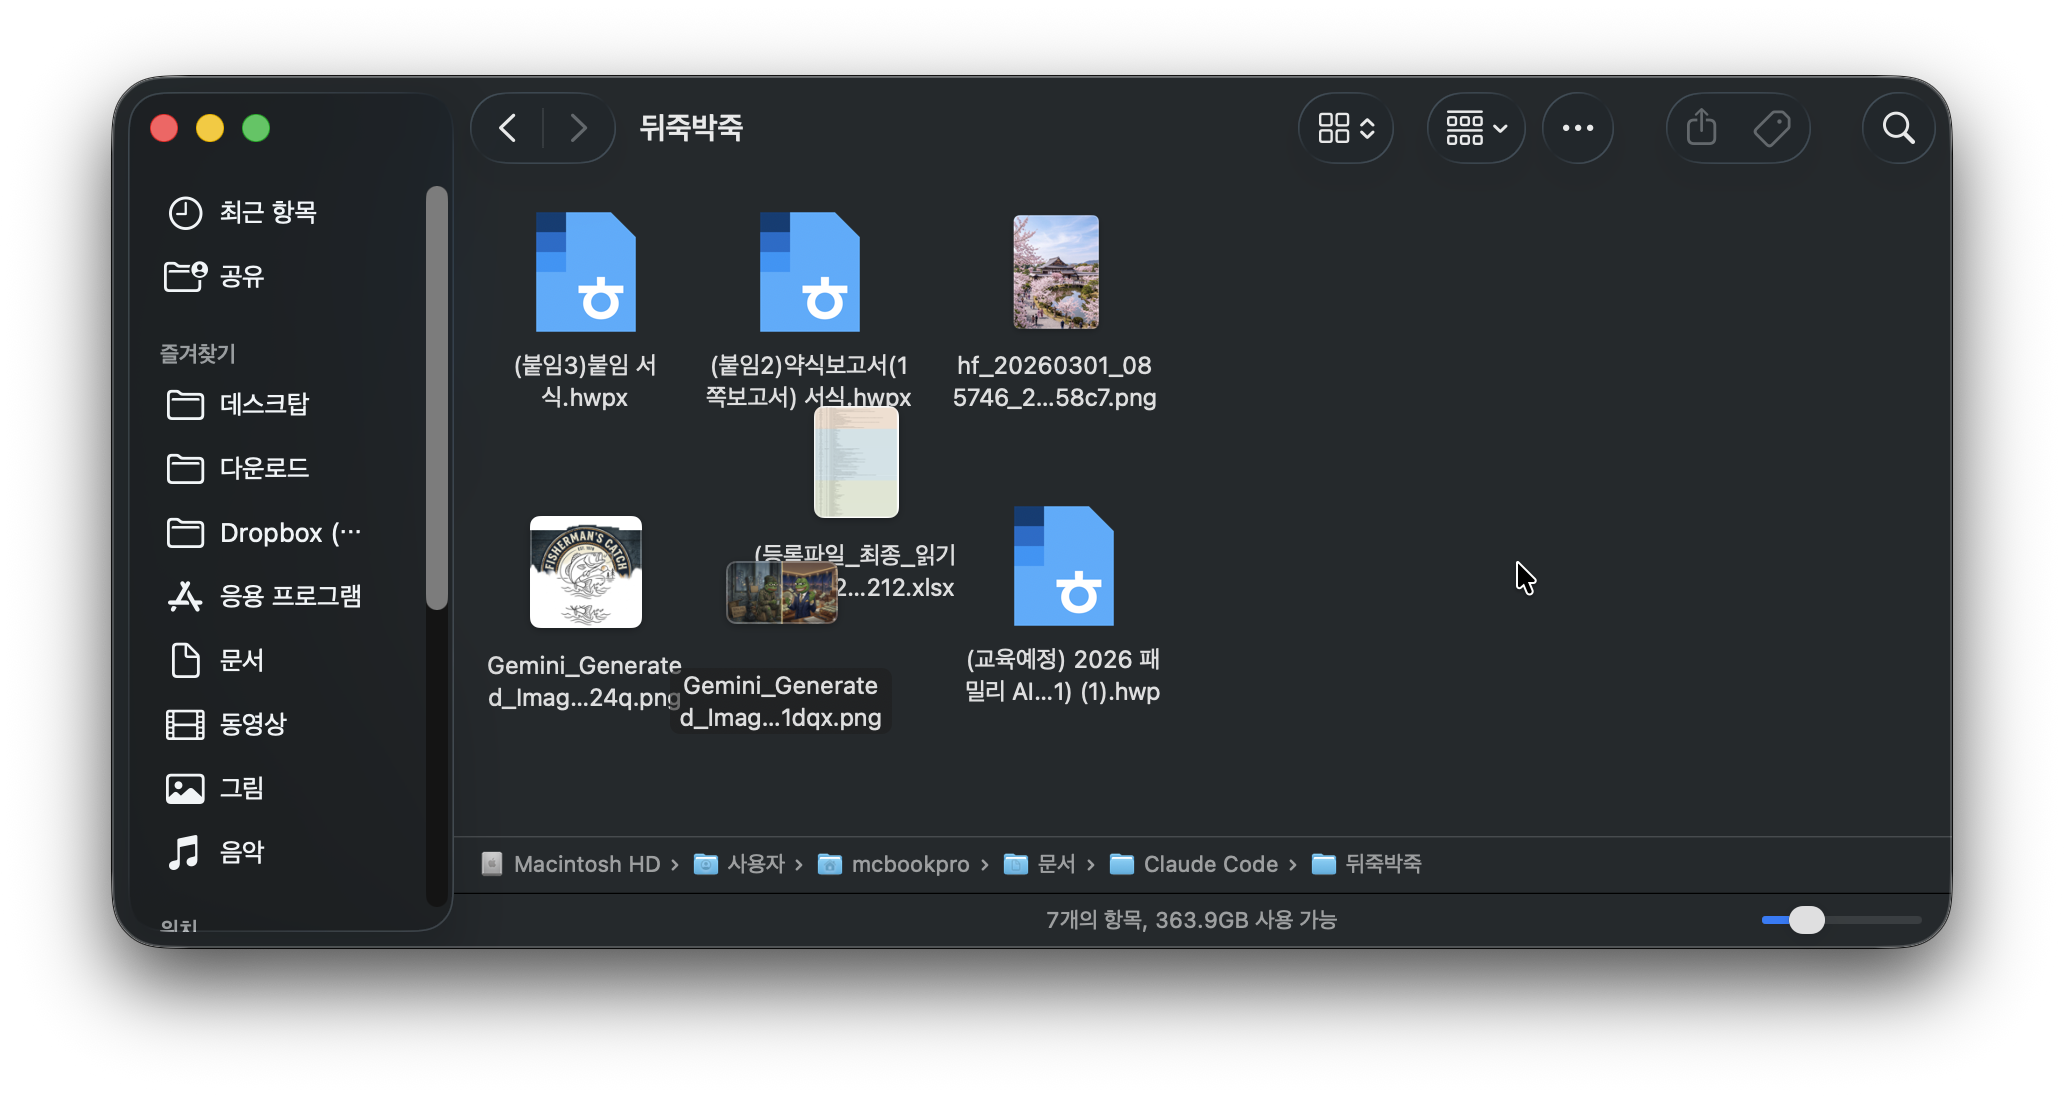Click Claude Code in the path bar
The width and height of the screenshot is (2064, 1096).
click(1209, 864)
